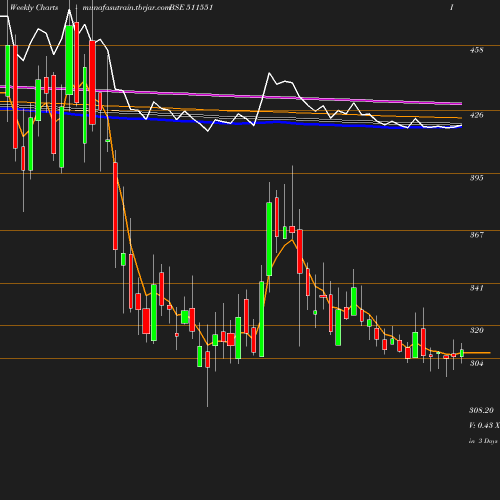The height and width of the screenshot is (500, 500).
Task: Click the 'V: 0.48 X' volume text
Action: pyautogui.click(x=484, y=425)
